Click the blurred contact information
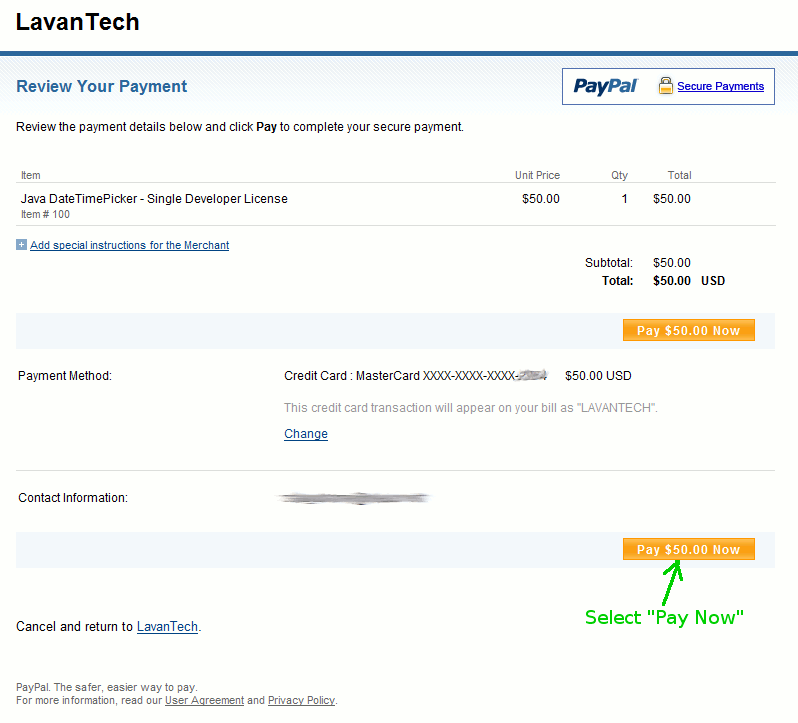The image size is (798, 723). tap(354, 497)
